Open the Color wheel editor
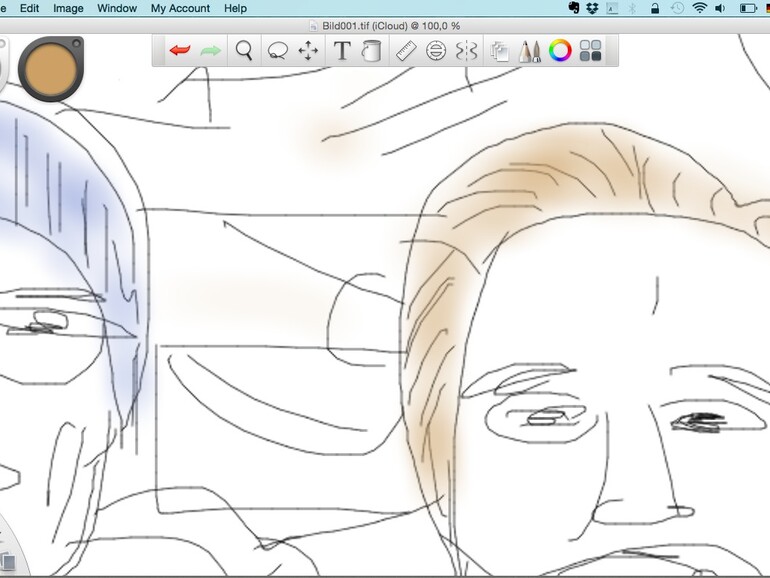Screen dimensions: 770x578 [560, 51]
